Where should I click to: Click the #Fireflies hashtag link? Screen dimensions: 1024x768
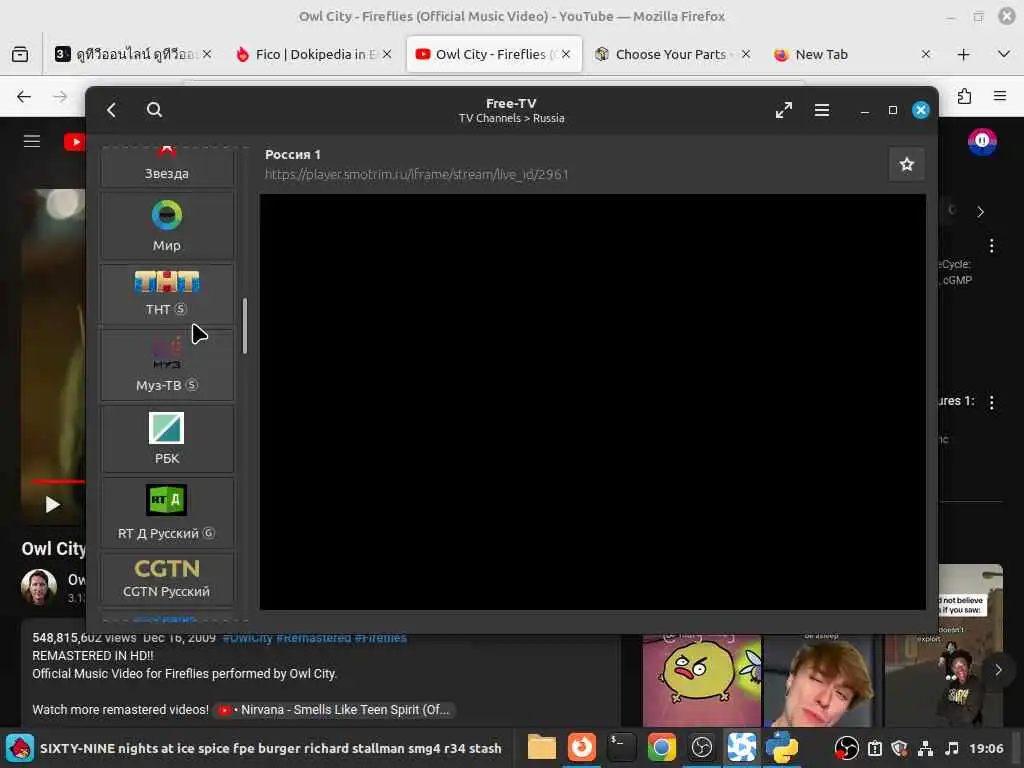pos(381,637)
